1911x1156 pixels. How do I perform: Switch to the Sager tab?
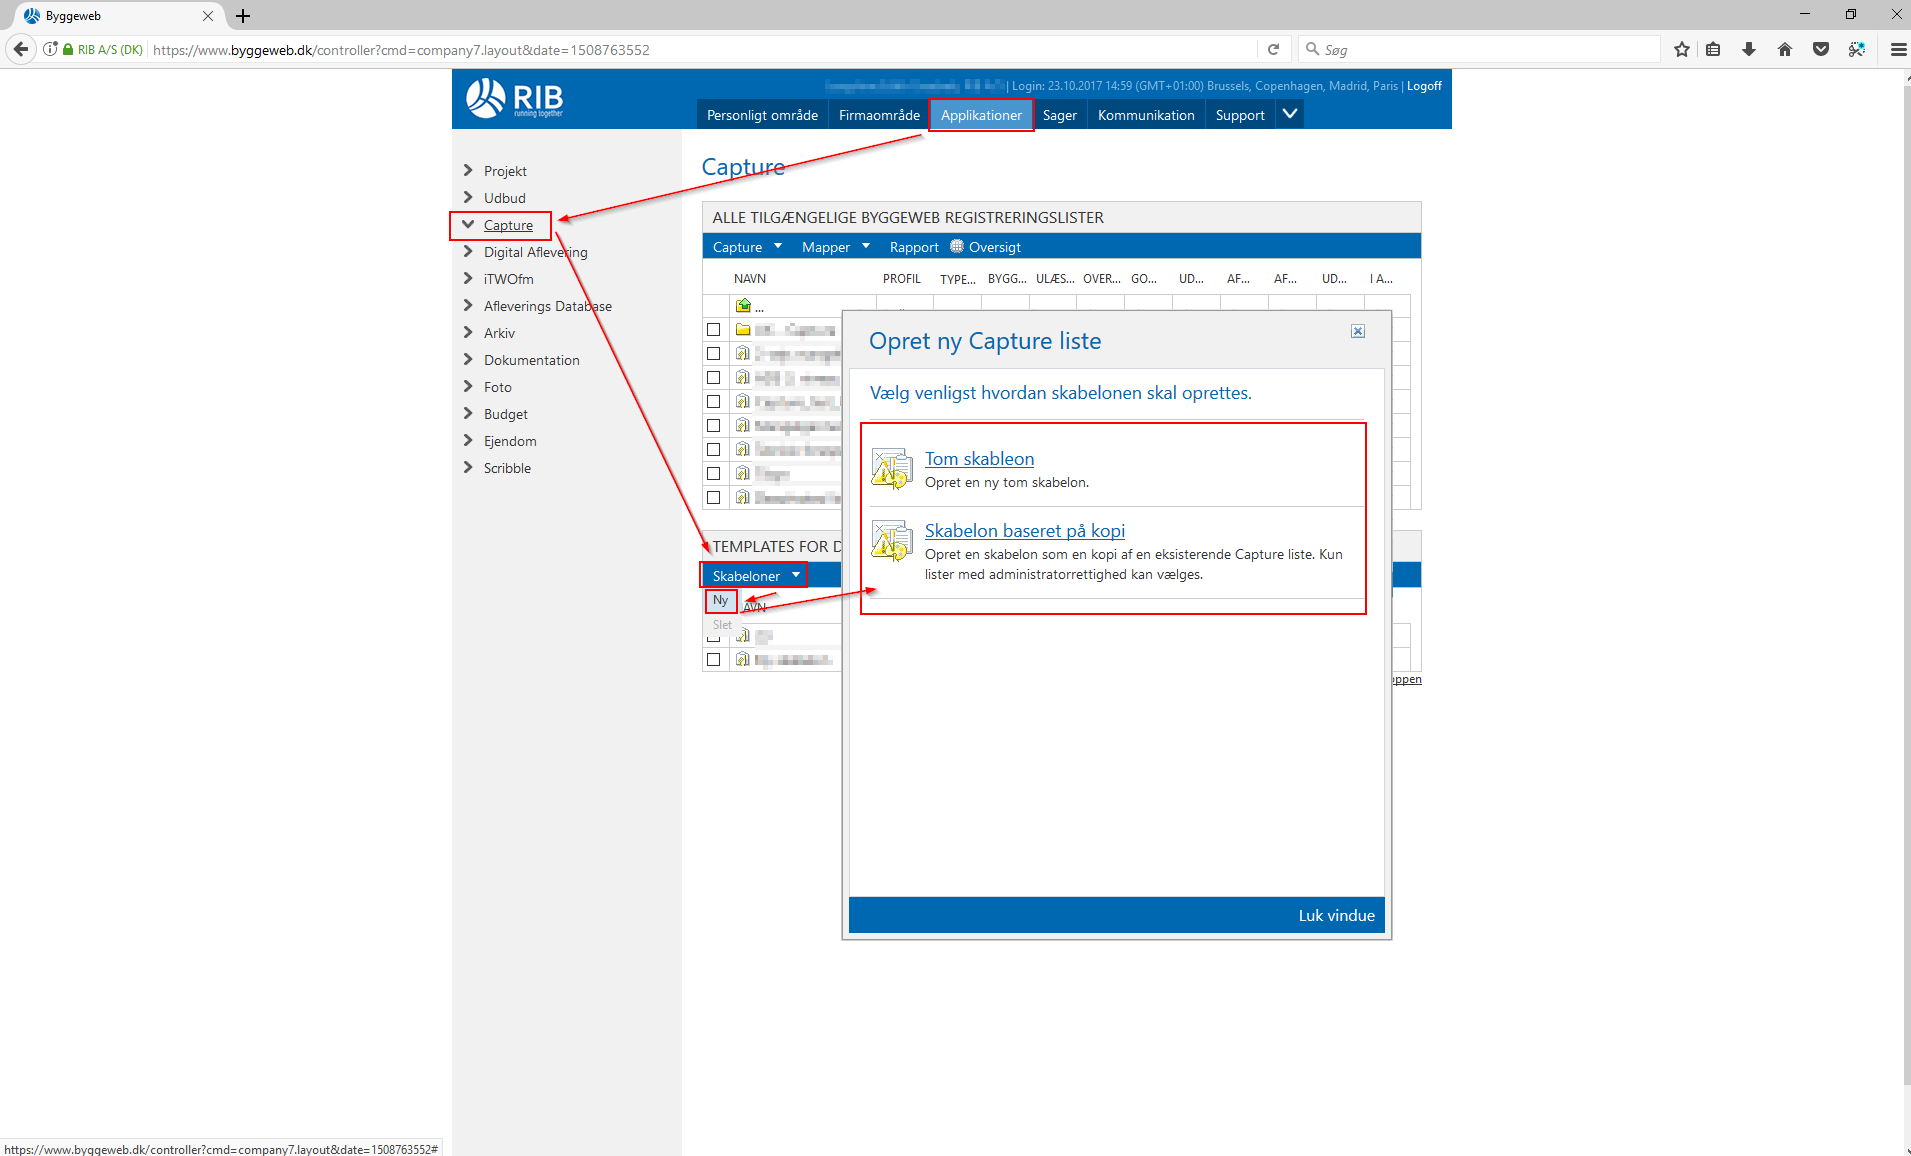pyautogui.click(x=1059, y=115)
